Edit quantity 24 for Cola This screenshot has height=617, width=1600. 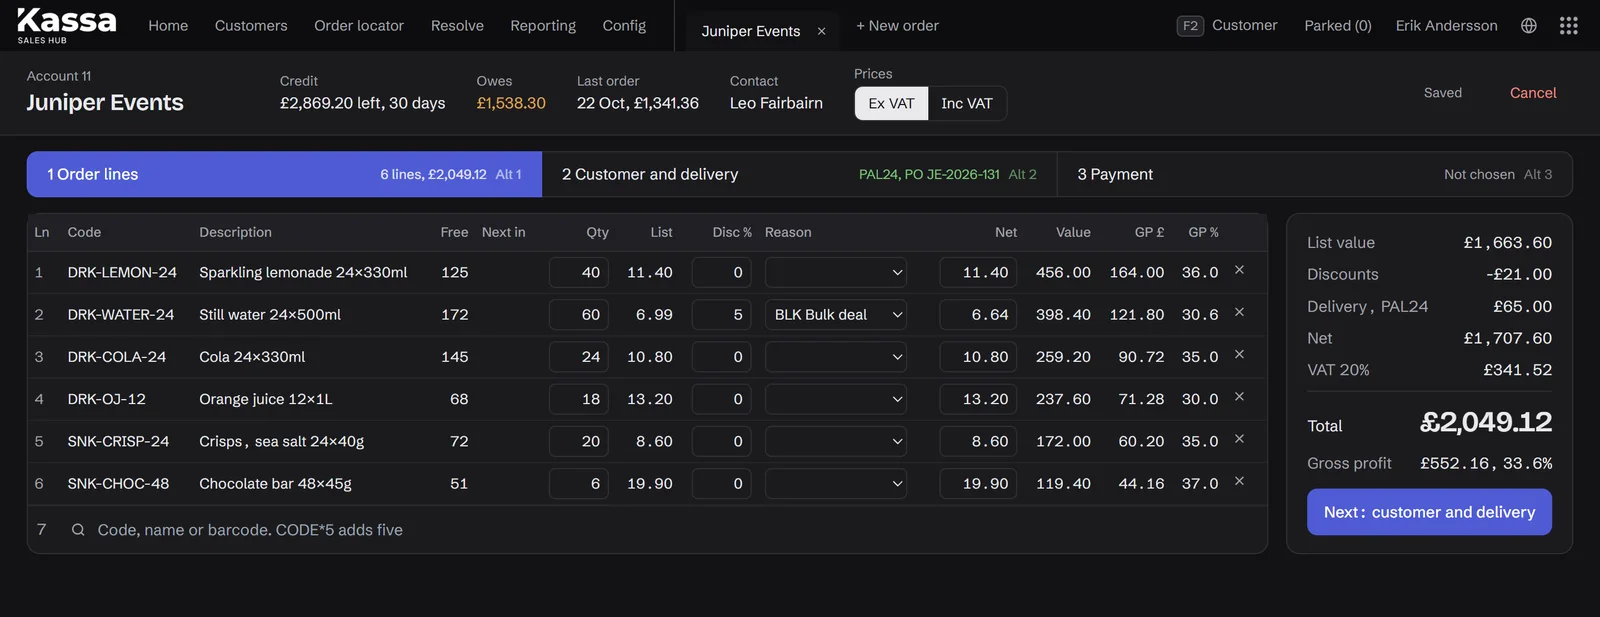click(x=578, y=357)
